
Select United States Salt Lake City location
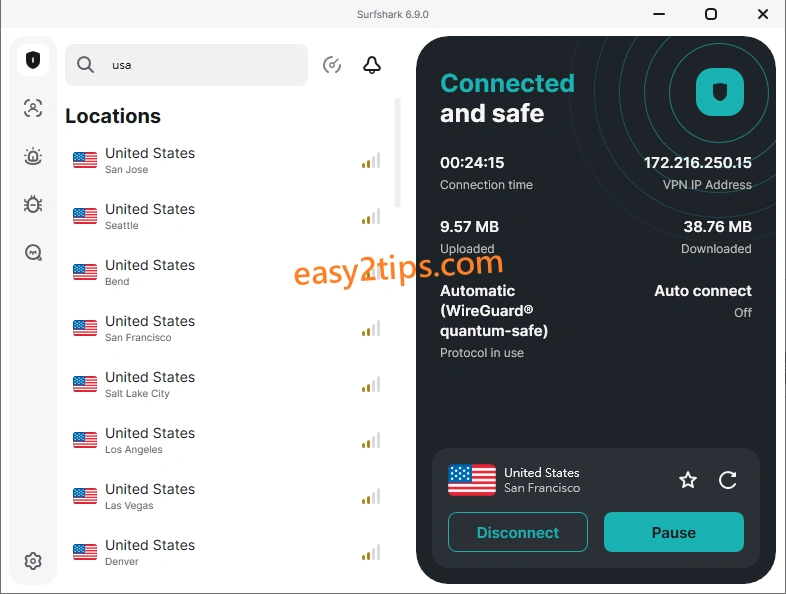point(227,384)
